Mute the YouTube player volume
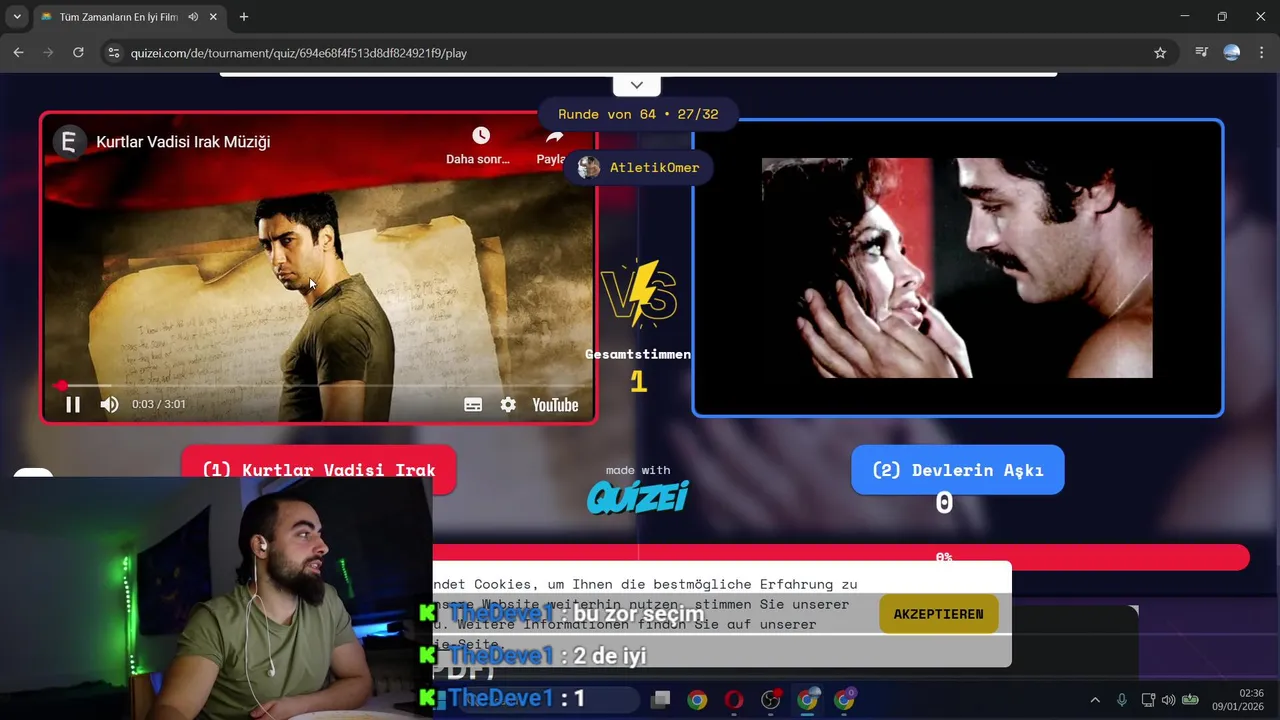 109,404
